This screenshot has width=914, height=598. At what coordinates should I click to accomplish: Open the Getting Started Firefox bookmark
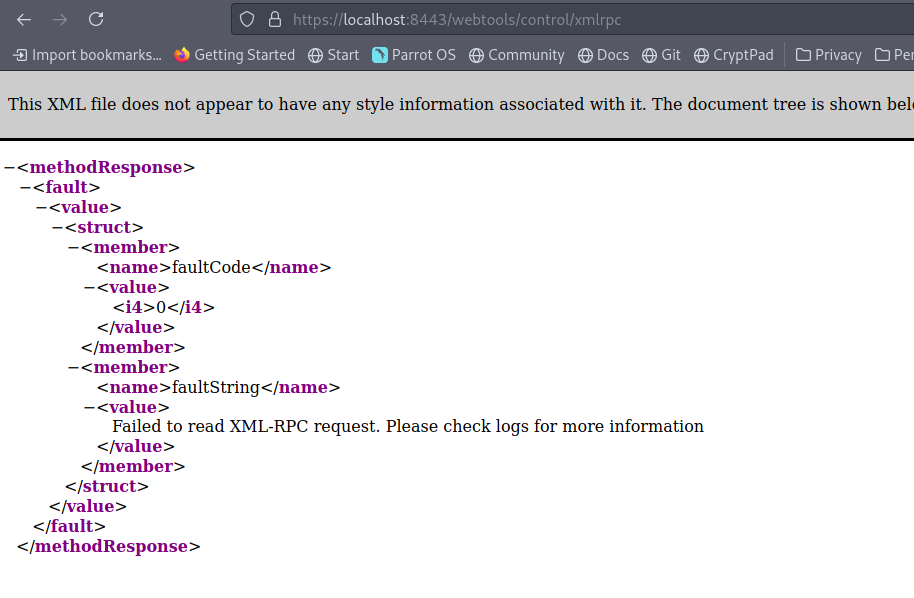coord(234,55)
